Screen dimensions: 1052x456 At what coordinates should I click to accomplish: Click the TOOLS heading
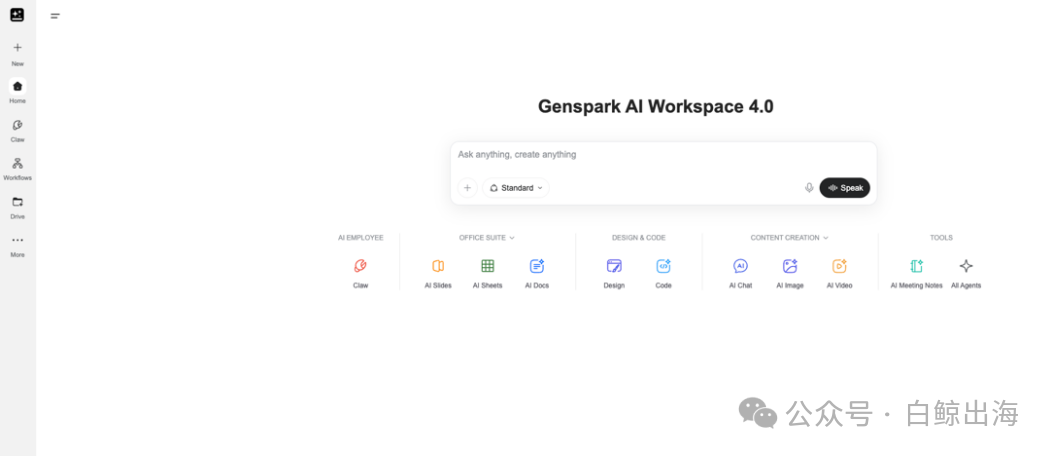point(941,237)
